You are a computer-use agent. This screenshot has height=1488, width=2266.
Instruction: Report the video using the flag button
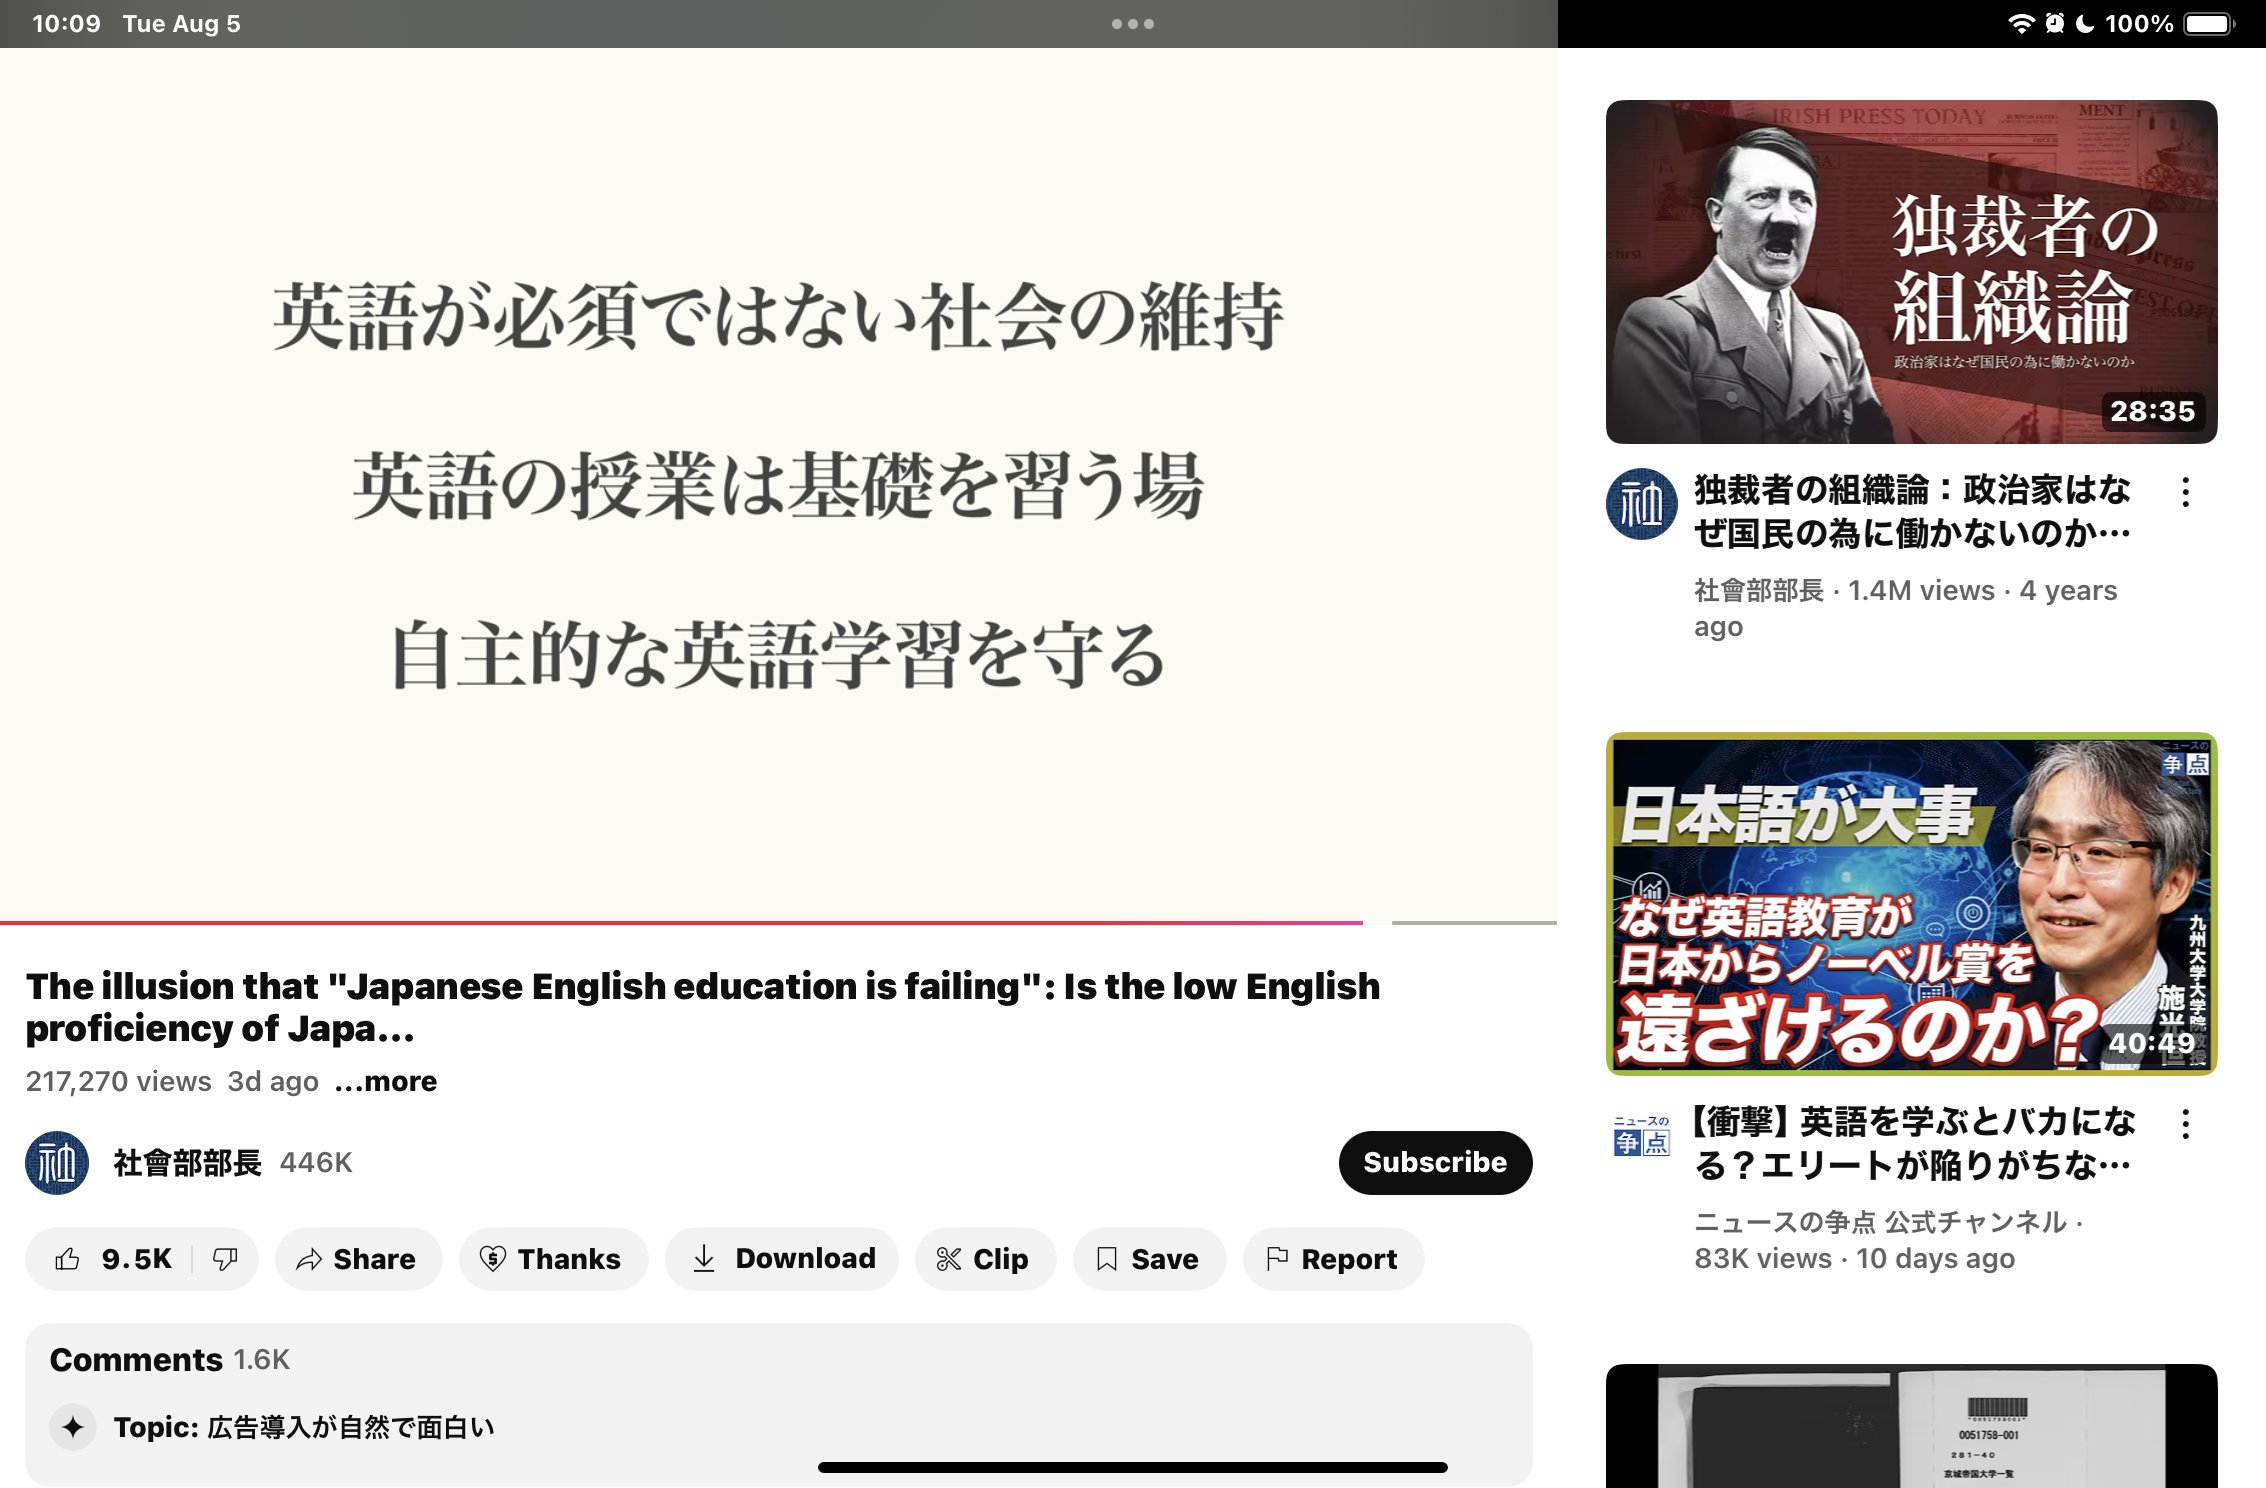click(x=1332, y=1259)
